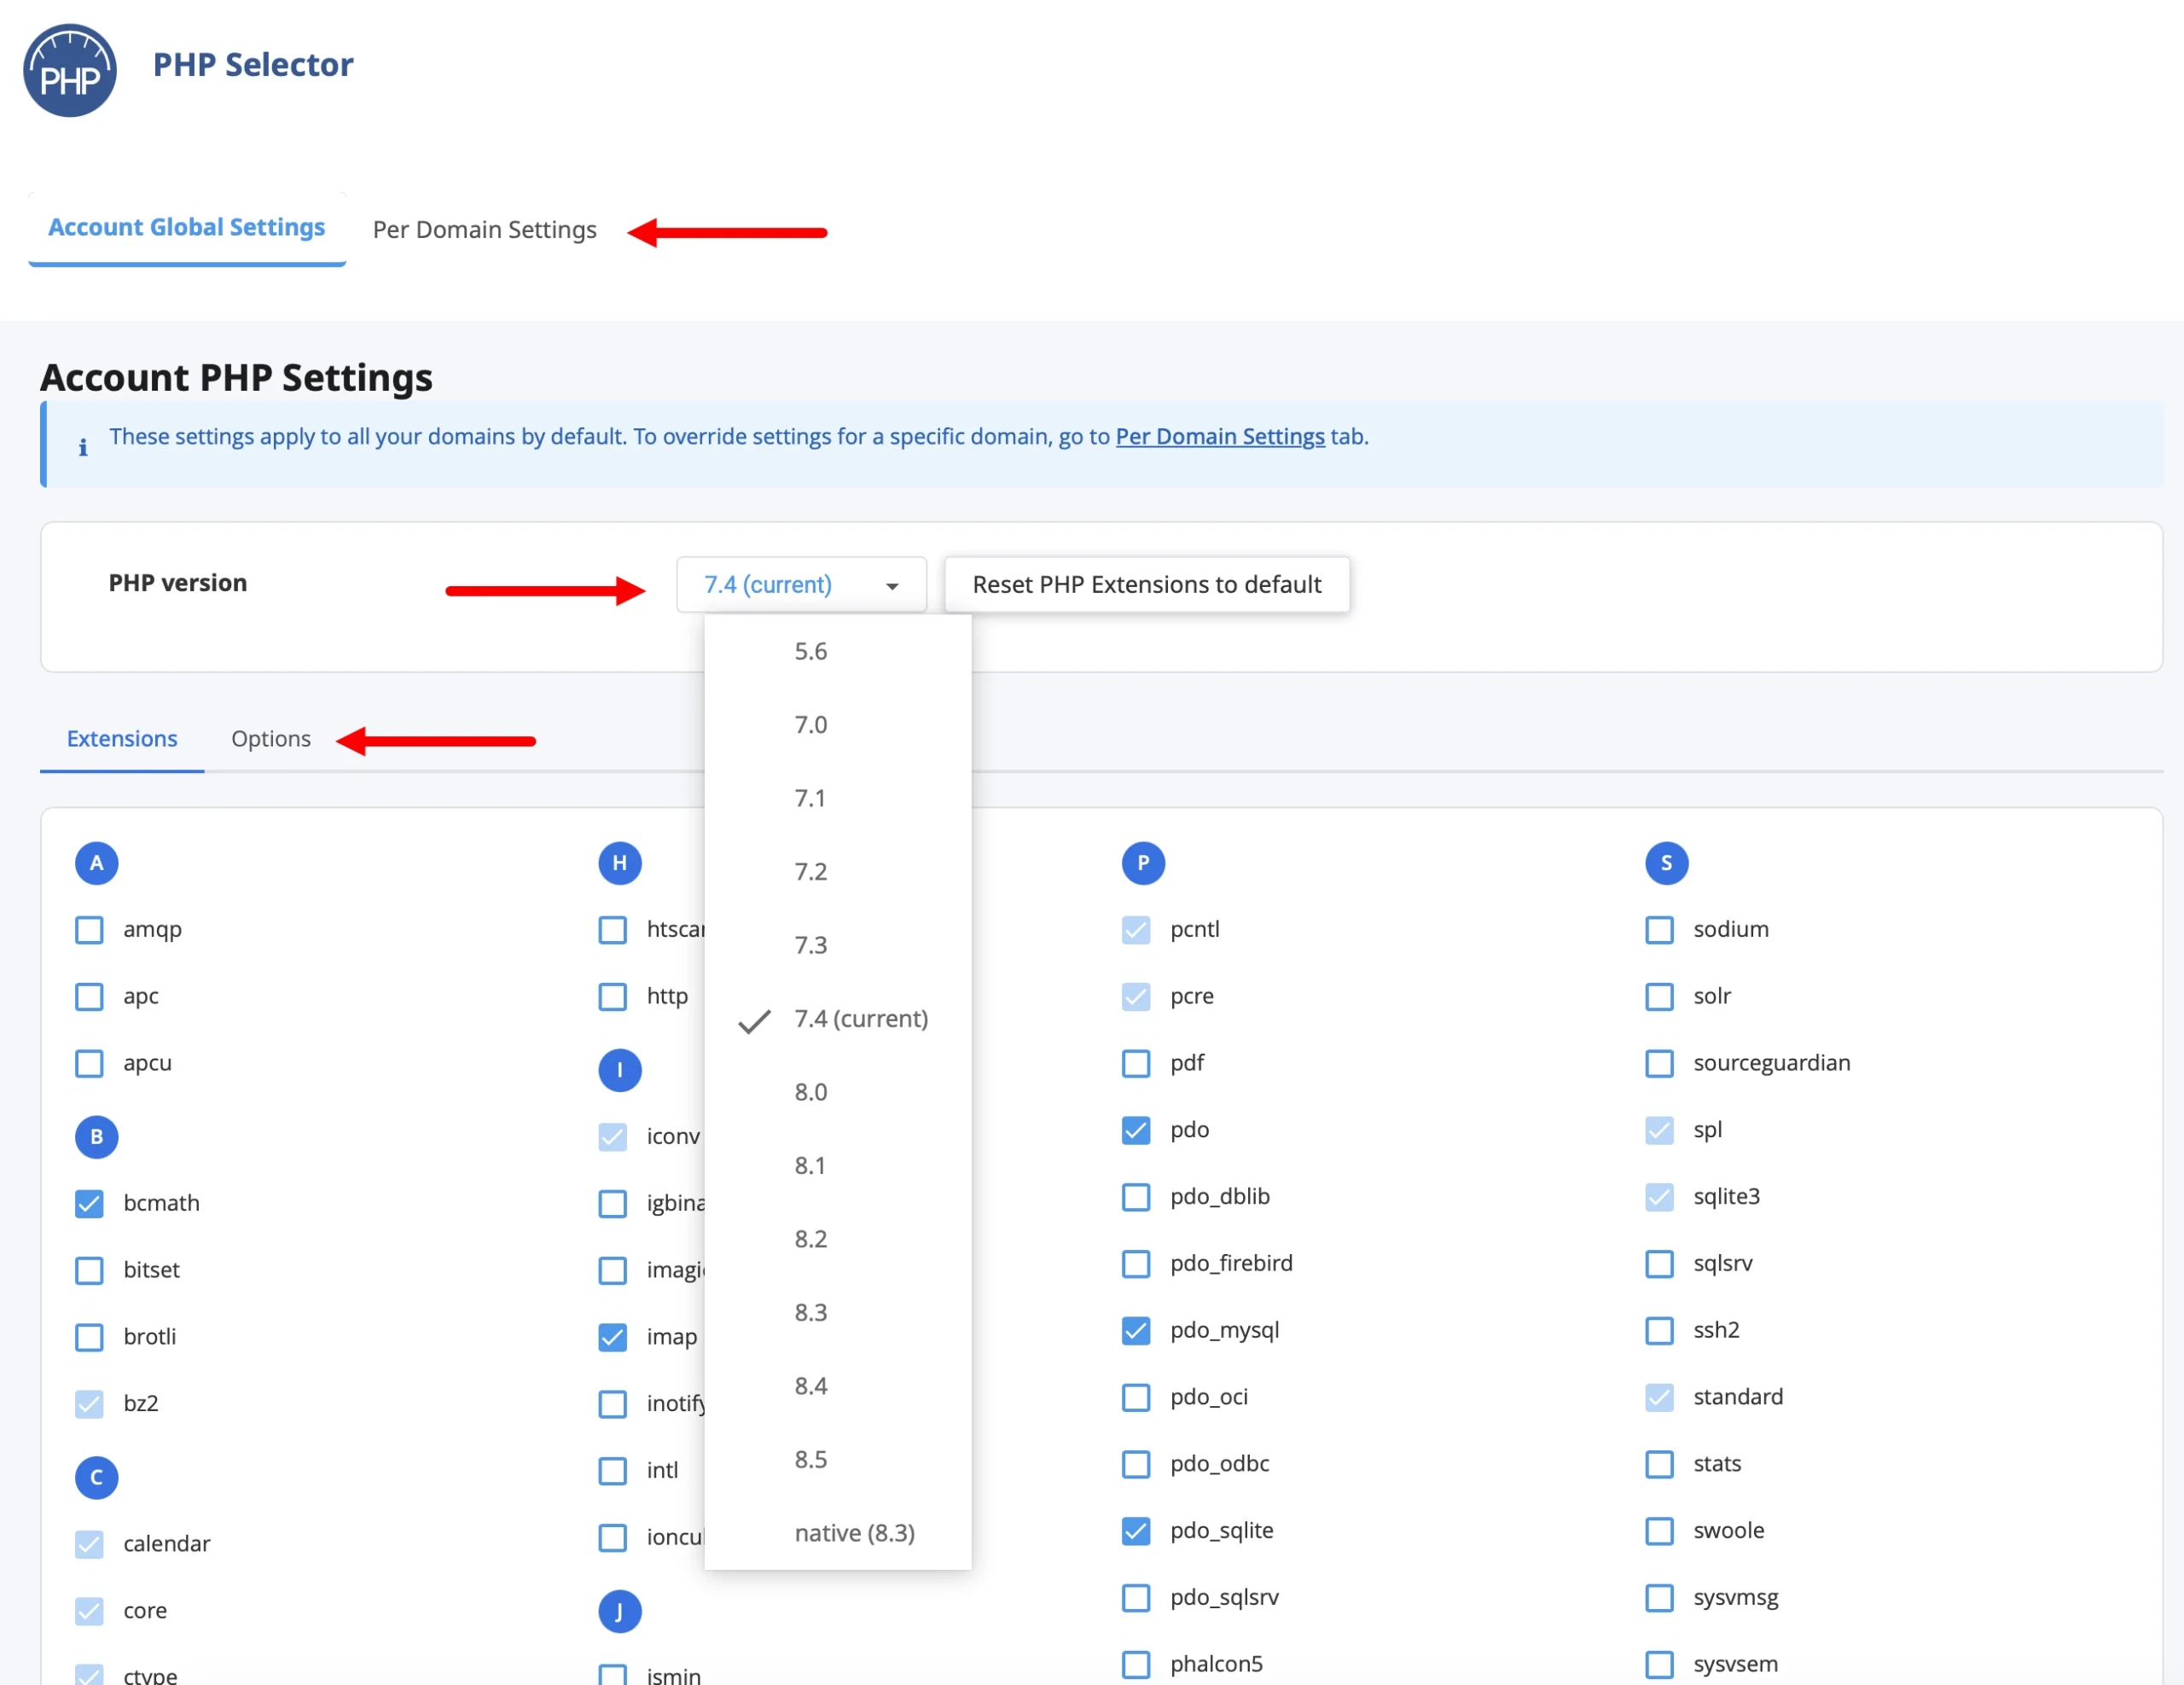
Task: Enable the solr extension checkbox
Action: [x=1660, y=997]
